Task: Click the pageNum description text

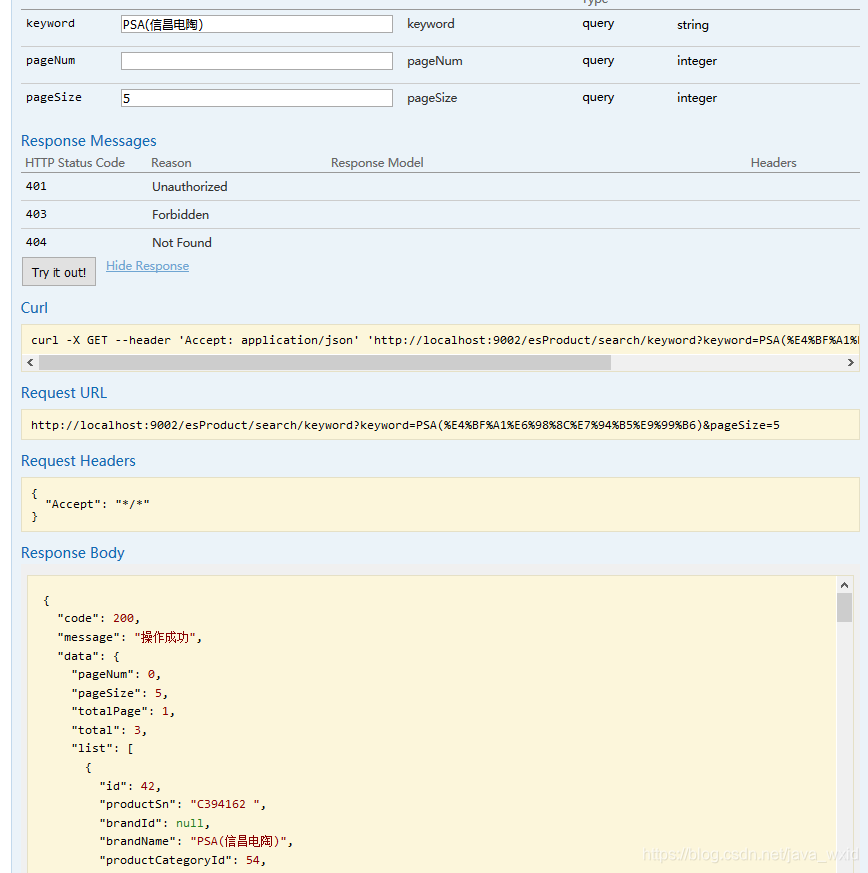Action: (x=435, y=61)
